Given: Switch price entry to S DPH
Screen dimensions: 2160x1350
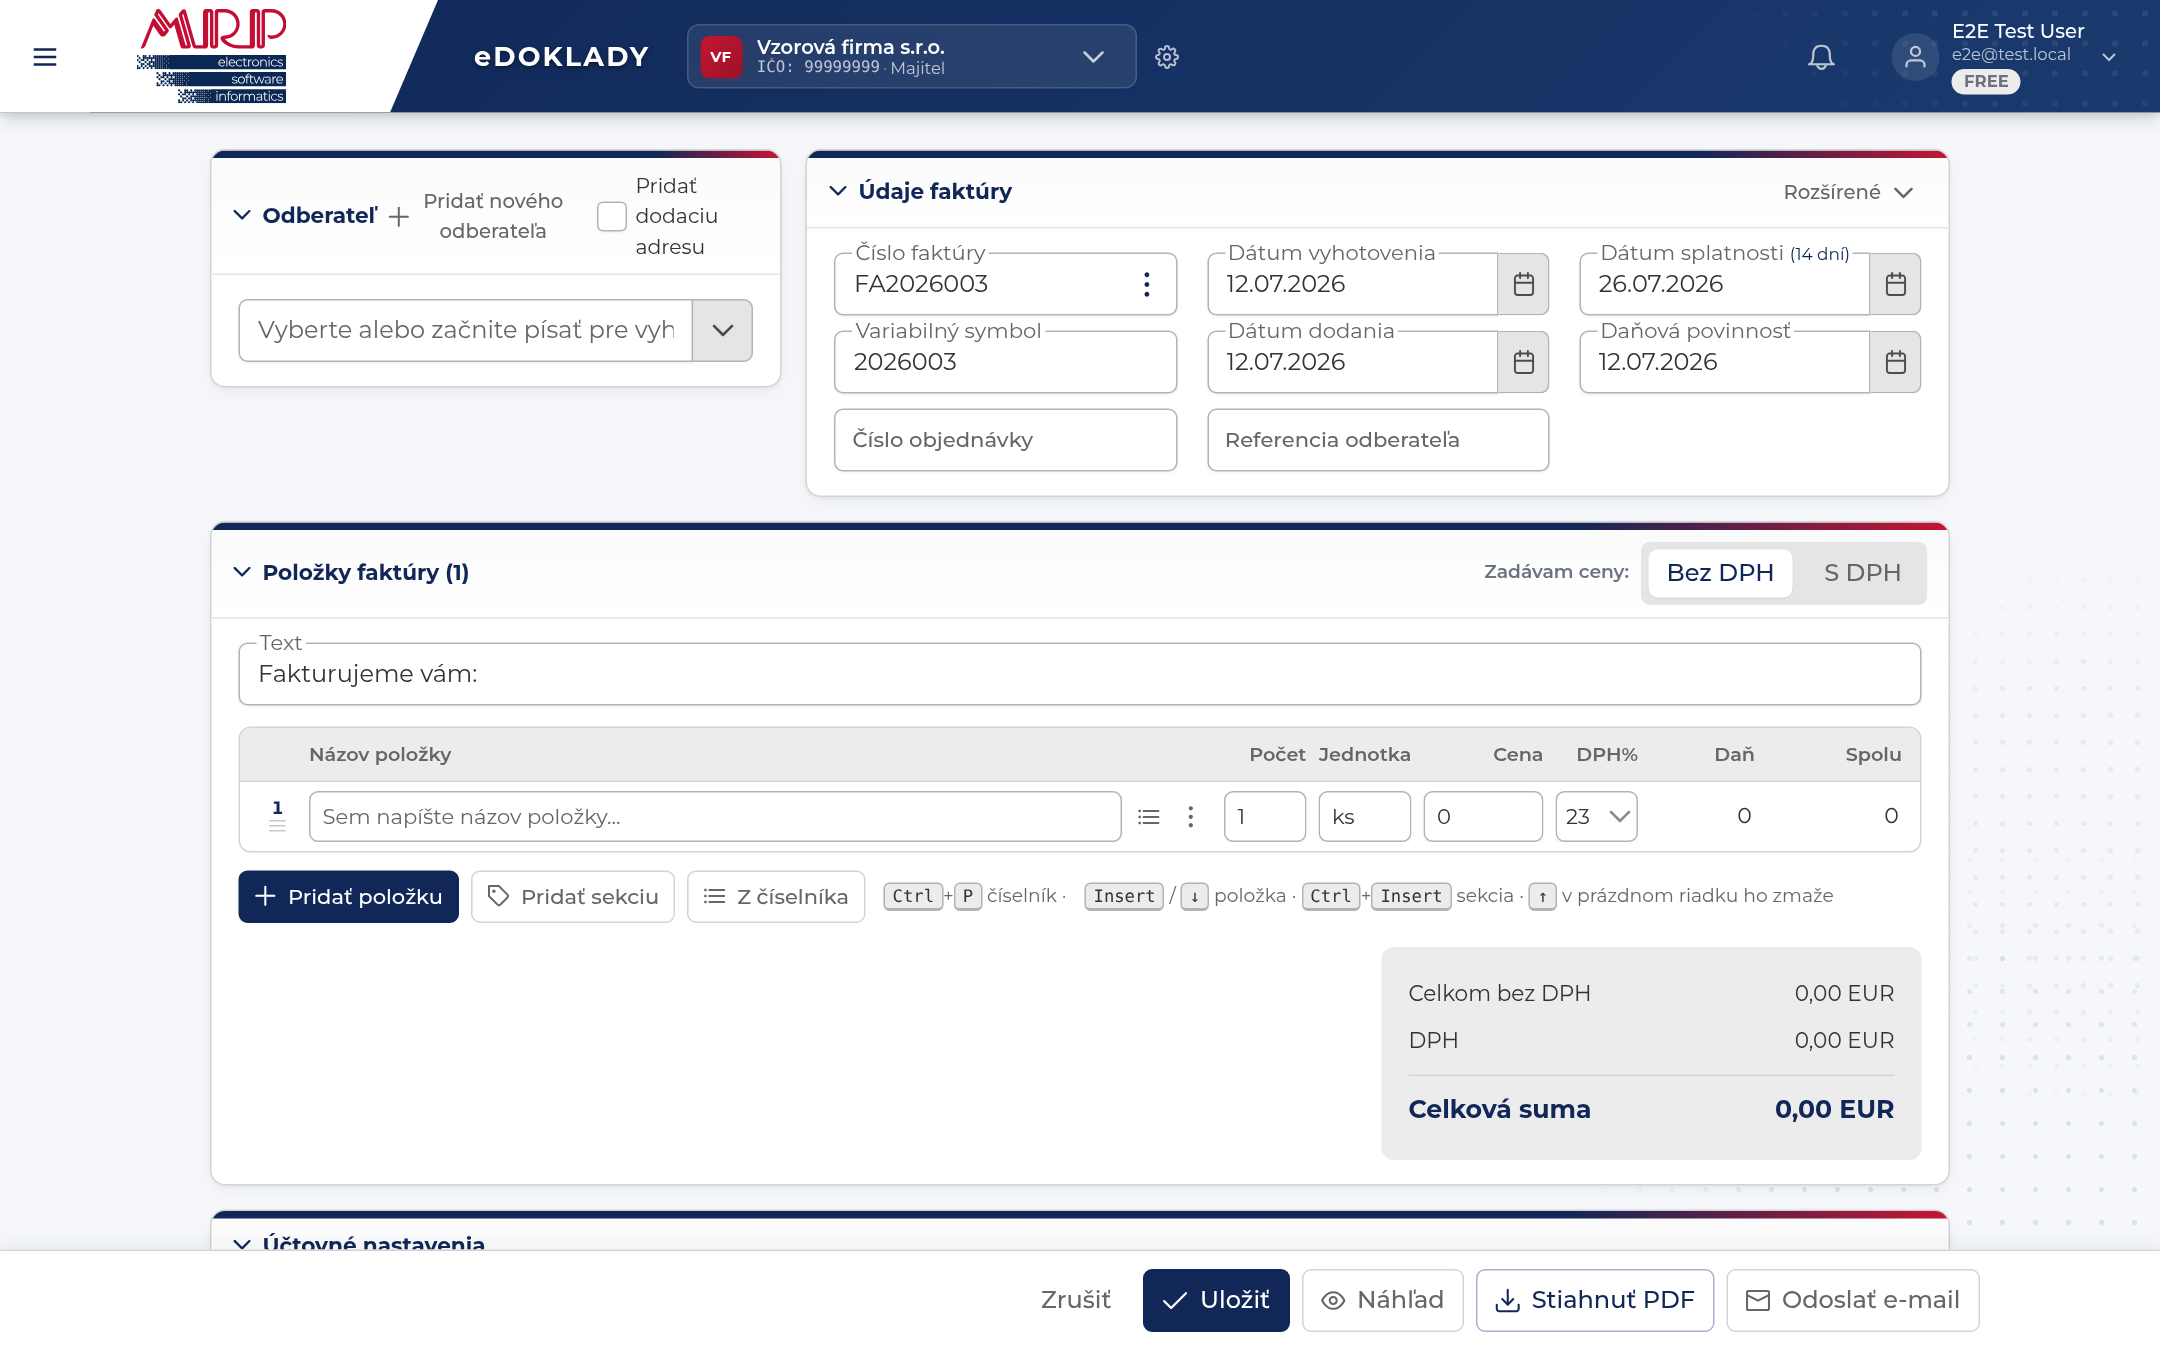Looking at the screenshot, I should pyautogui.click(x=1862, y=573).
